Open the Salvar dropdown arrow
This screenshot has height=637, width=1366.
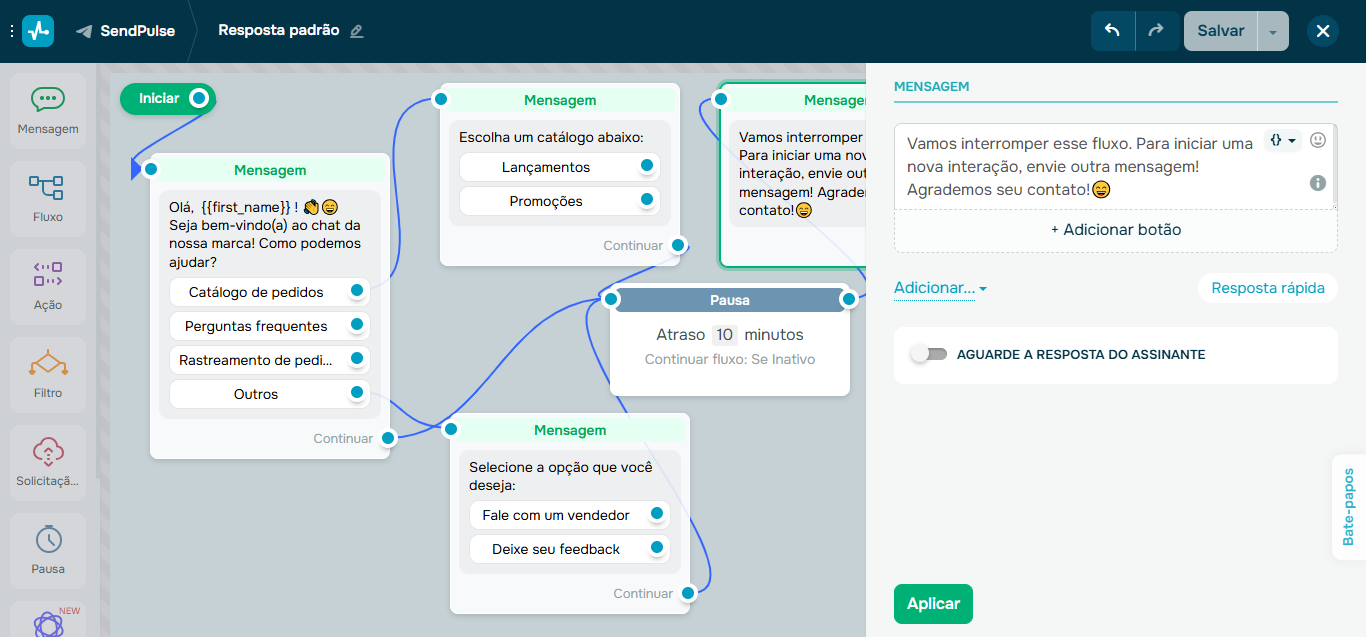1273,31
